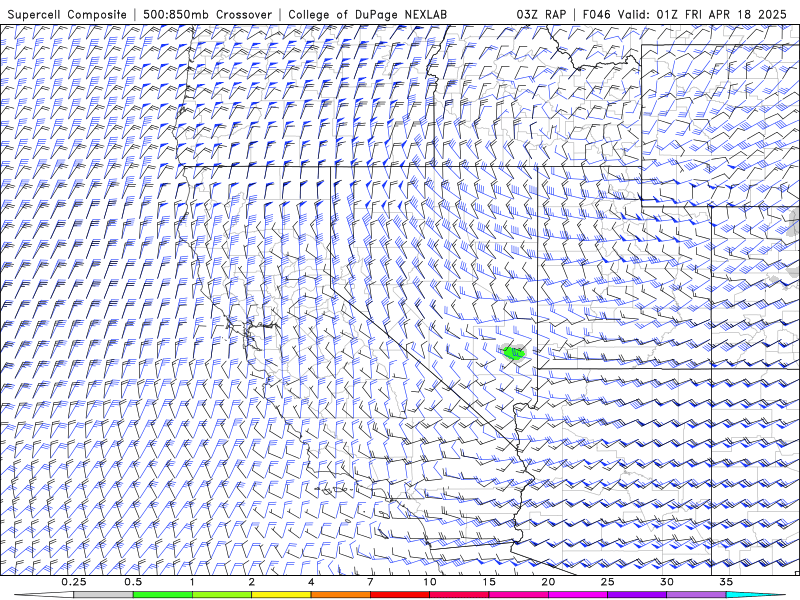Select the orange 4–7 color bar segment
The width and height of the screenshot is (800, 600).
[340, 595]
